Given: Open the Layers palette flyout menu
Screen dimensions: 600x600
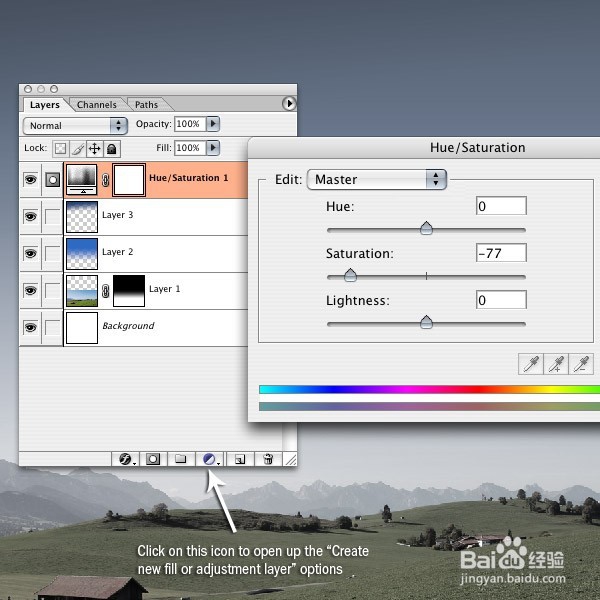Looking at the screenshot, I should tap(289, 104).
